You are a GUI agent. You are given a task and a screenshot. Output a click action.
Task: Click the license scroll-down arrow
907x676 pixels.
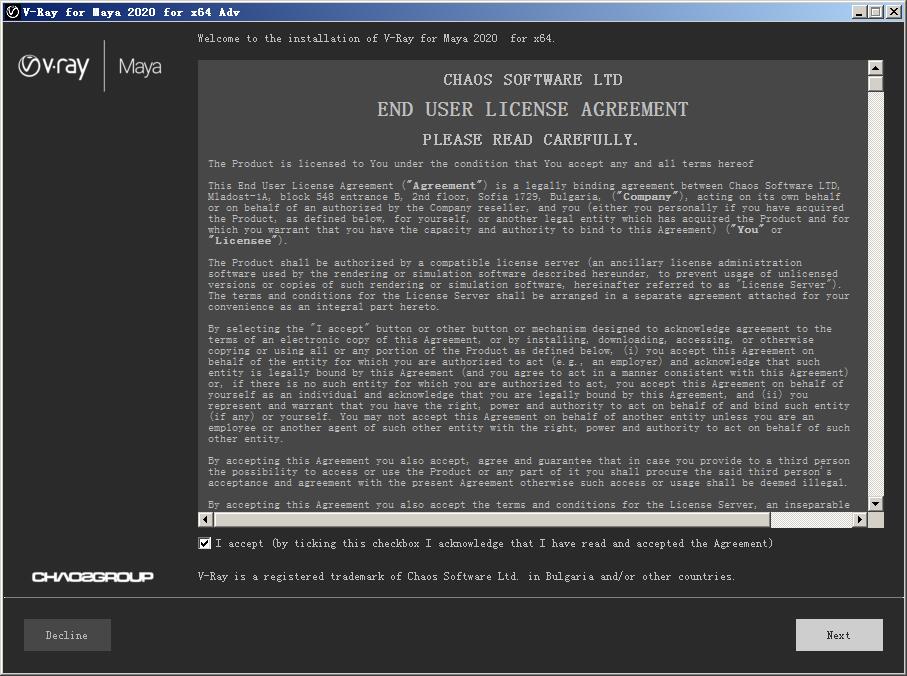click(876, 504)
